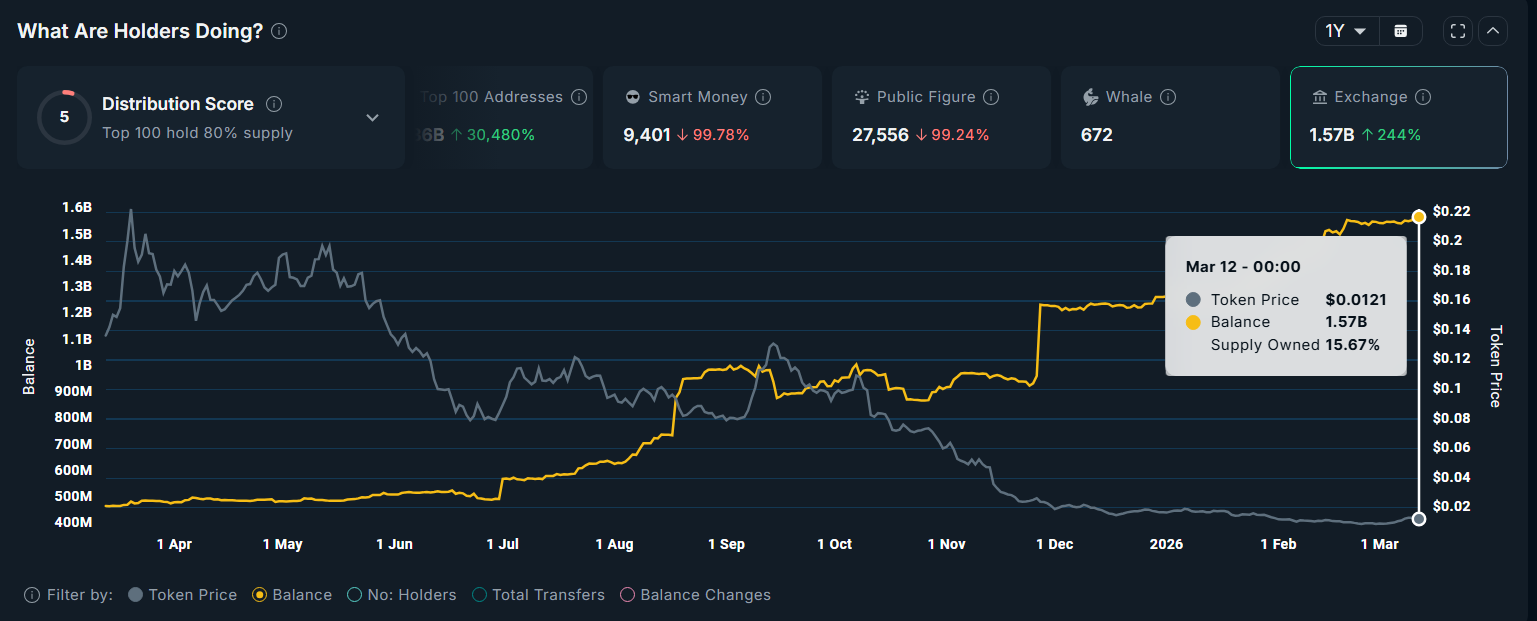This screenshot has width=1537, height=621.
Task: Open the 1Y time range dropdown
Action: [1346, 31]
